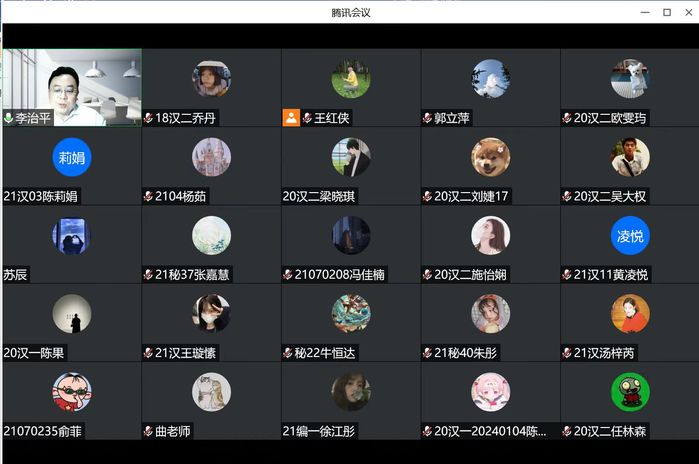699x464 pixels.
Task: Click muted mic icon beside 20汉二任林森
Action: pyautogui.click(x=567, y=431)
